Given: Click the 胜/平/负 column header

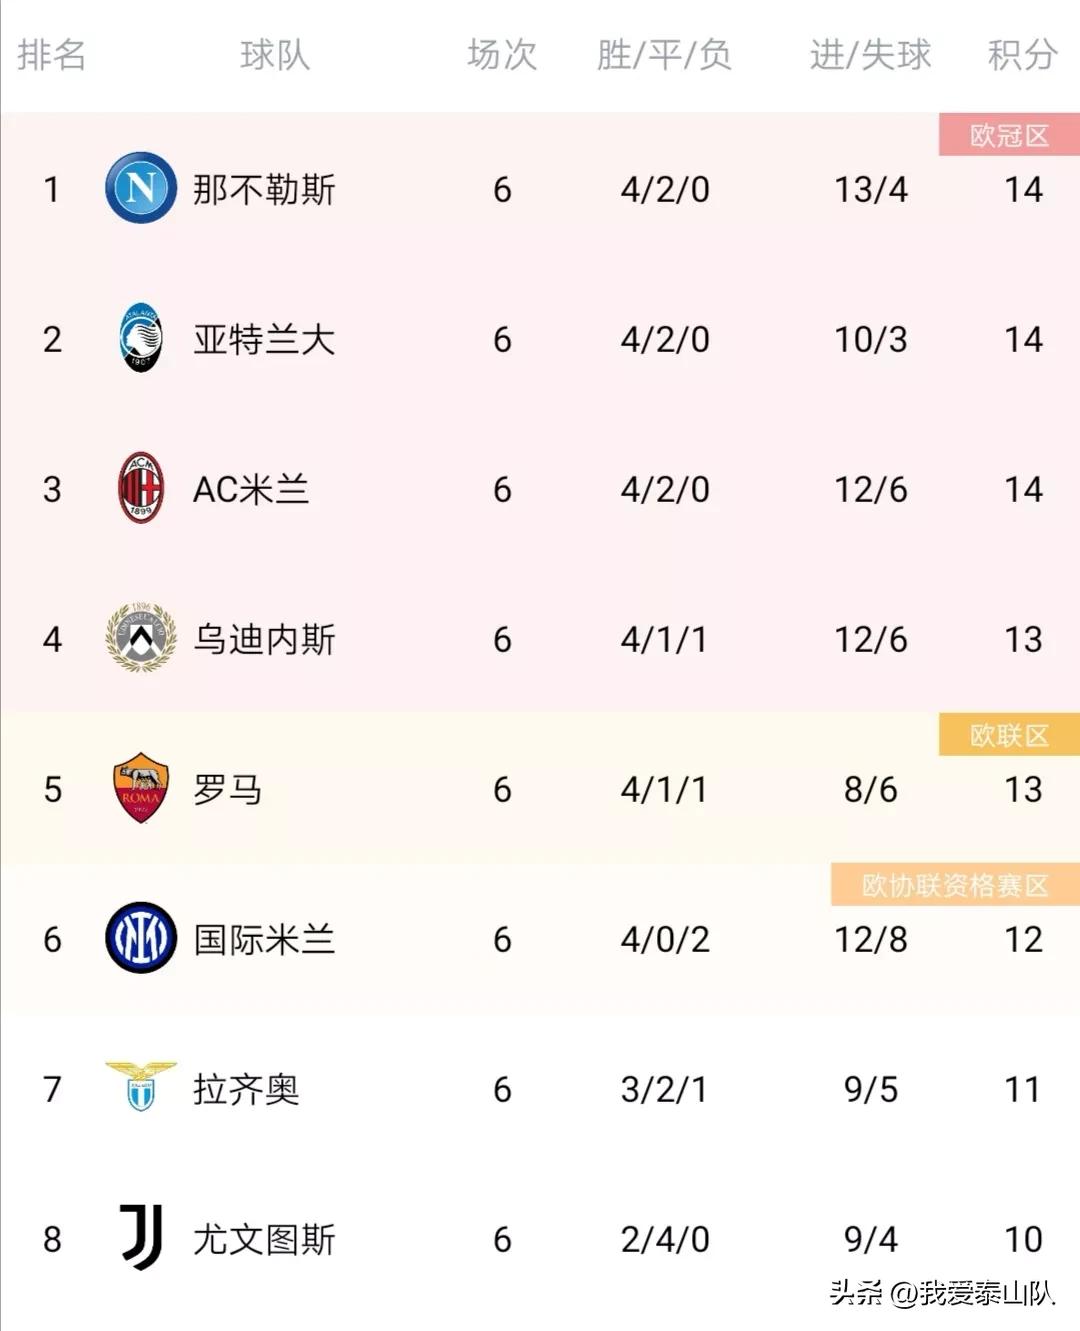Looking at the screenshot, I should pyautogui.click(x=664, y=55).
